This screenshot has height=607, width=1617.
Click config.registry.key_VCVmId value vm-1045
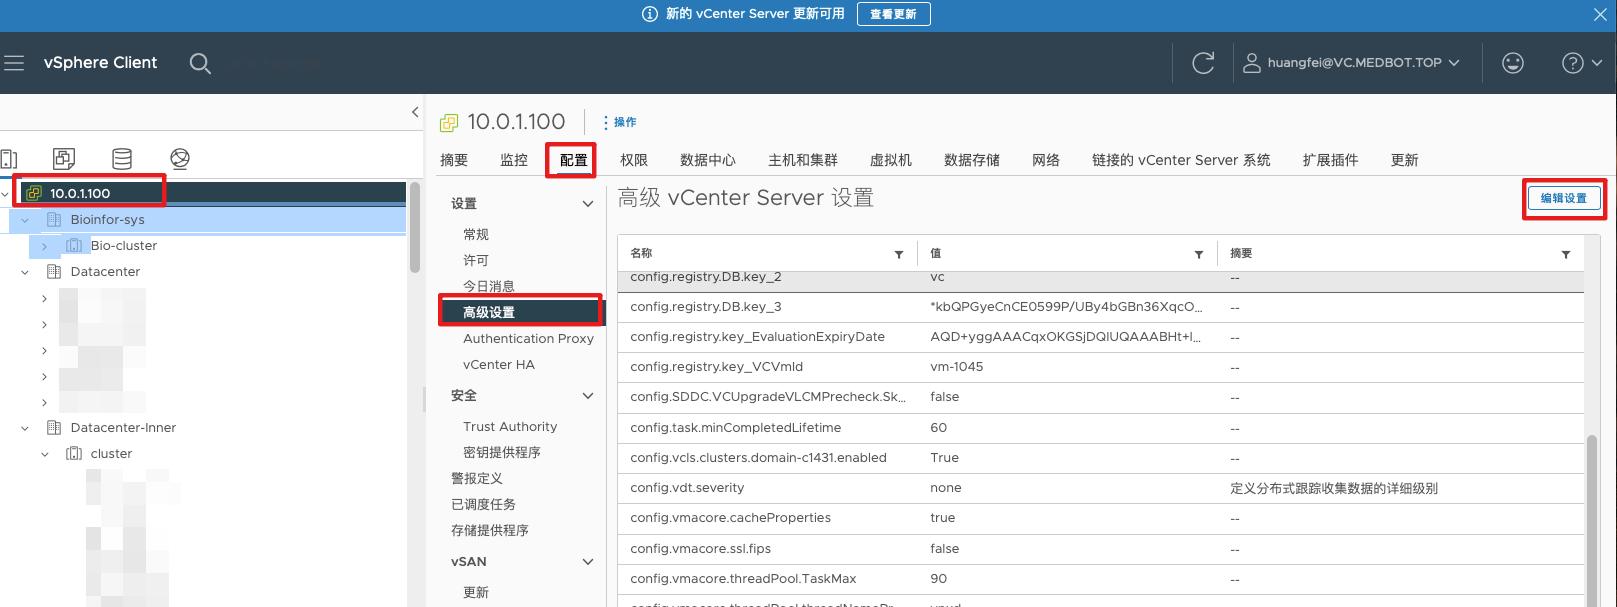[957, 367]
